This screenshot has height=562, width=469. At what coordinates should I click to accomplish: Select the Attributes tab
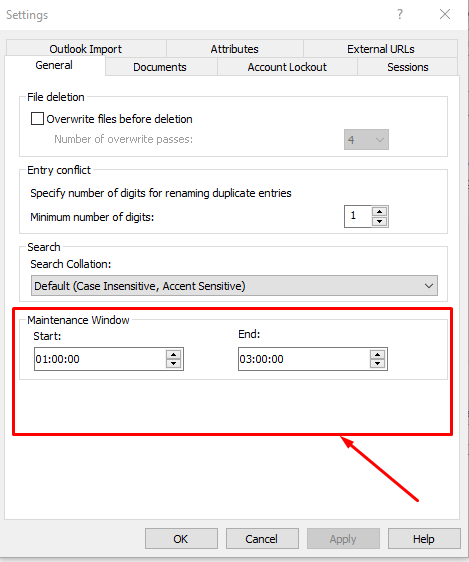(x=235, y=49)
